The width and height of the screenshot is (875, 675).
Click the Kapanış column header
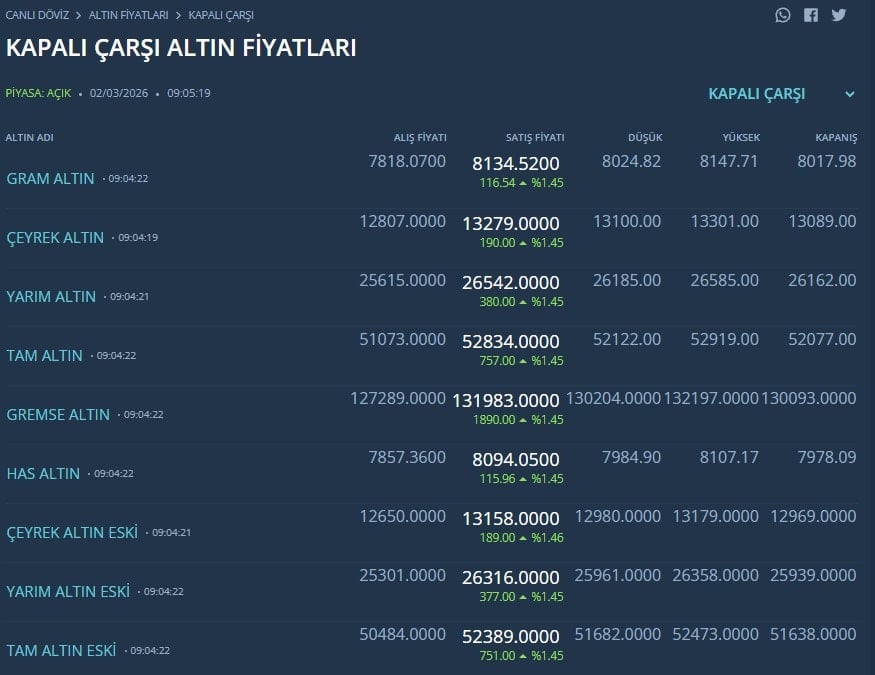click(836, 137)
